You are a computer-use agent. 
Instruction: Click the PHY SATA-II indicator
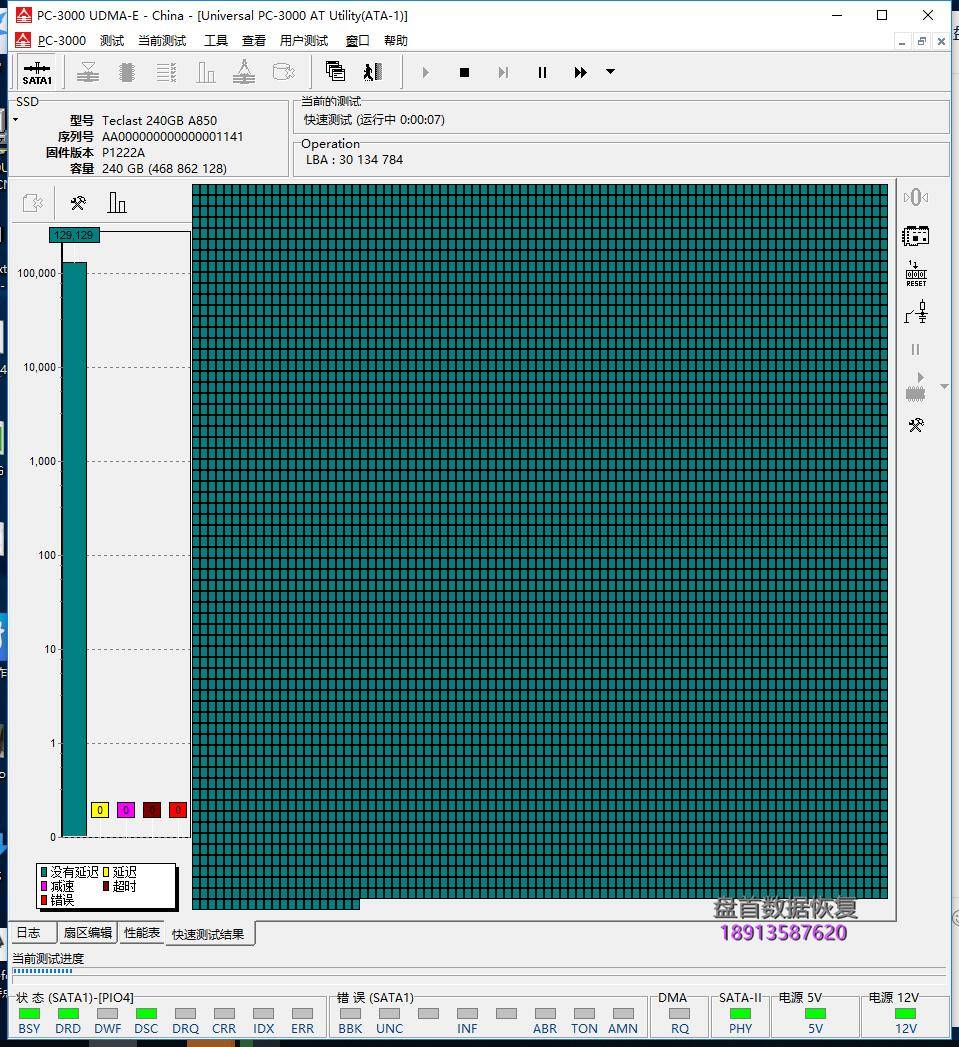pyautogui.click(x=740, y=1014)
